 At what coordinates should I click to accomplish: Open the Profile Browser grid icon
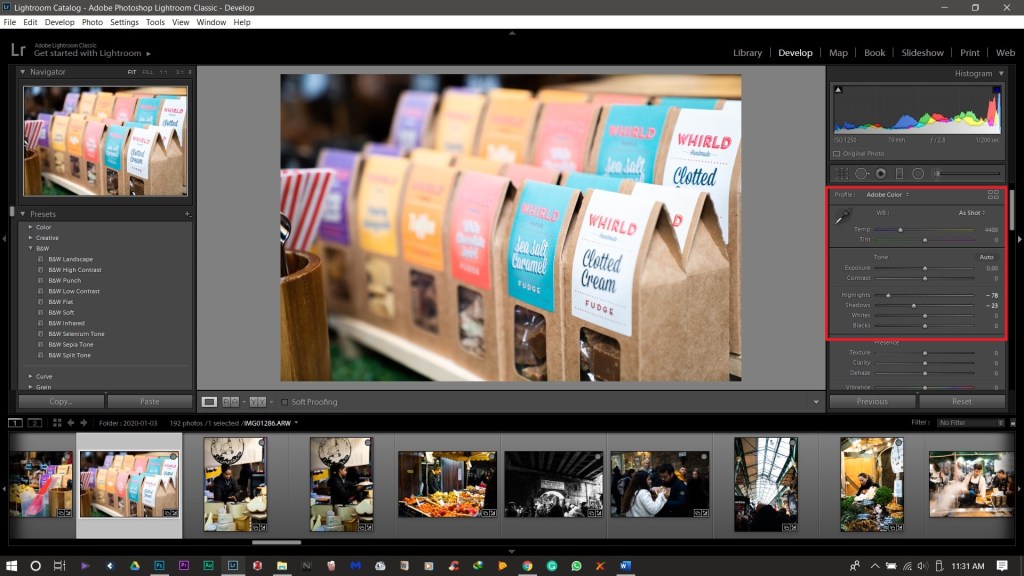[993, 194]
